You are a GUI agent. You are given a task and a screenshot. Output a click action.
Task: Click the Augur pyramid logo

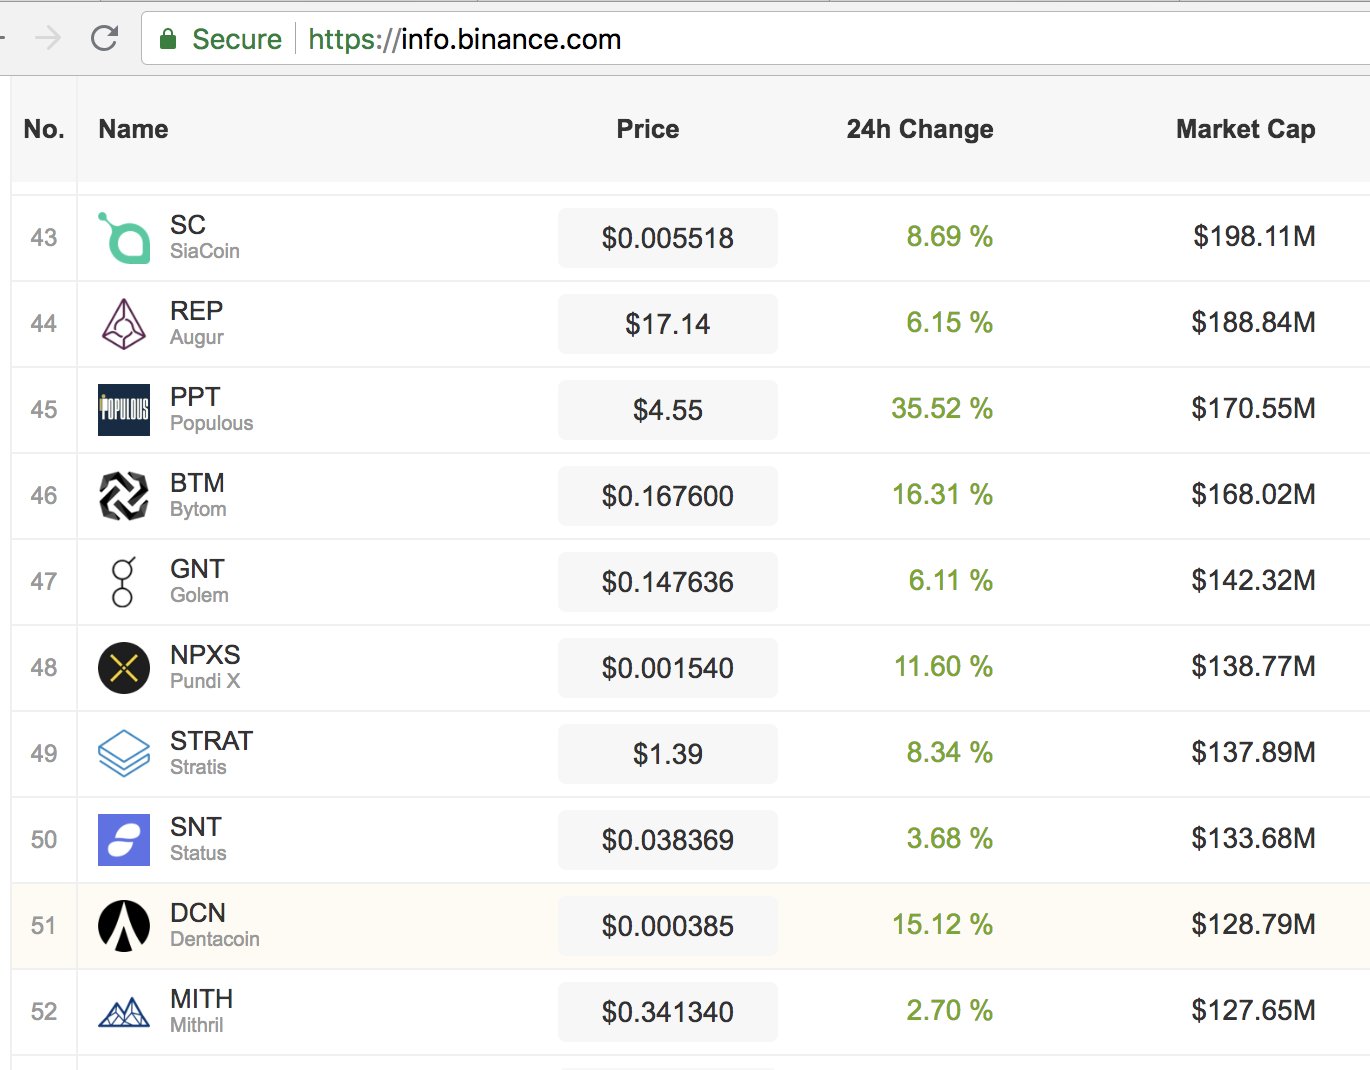[x=122, y=323]
